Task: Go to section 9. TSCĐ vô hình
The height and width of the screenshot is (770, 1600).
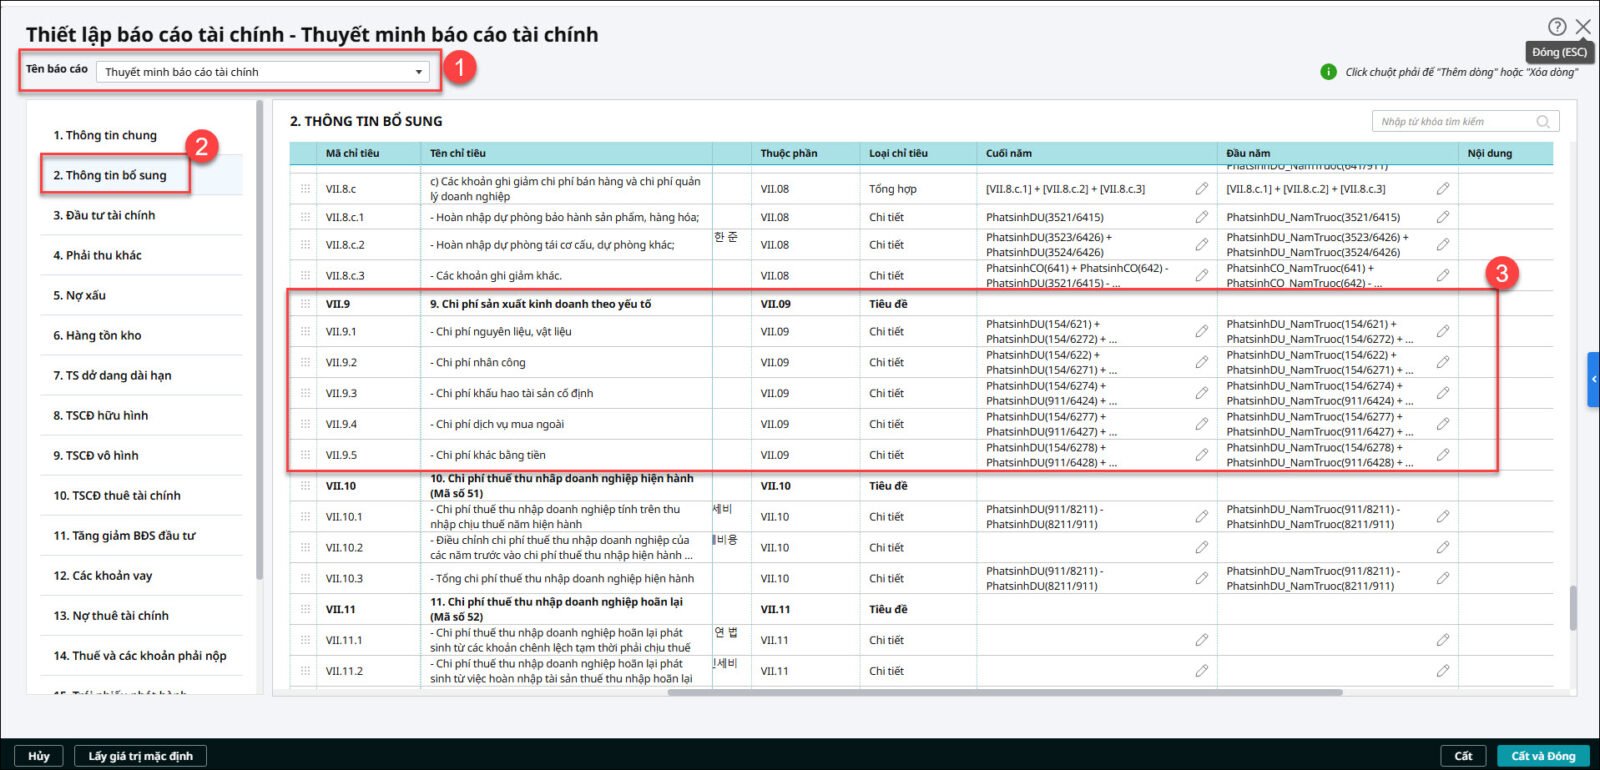Action: point(141,455)
